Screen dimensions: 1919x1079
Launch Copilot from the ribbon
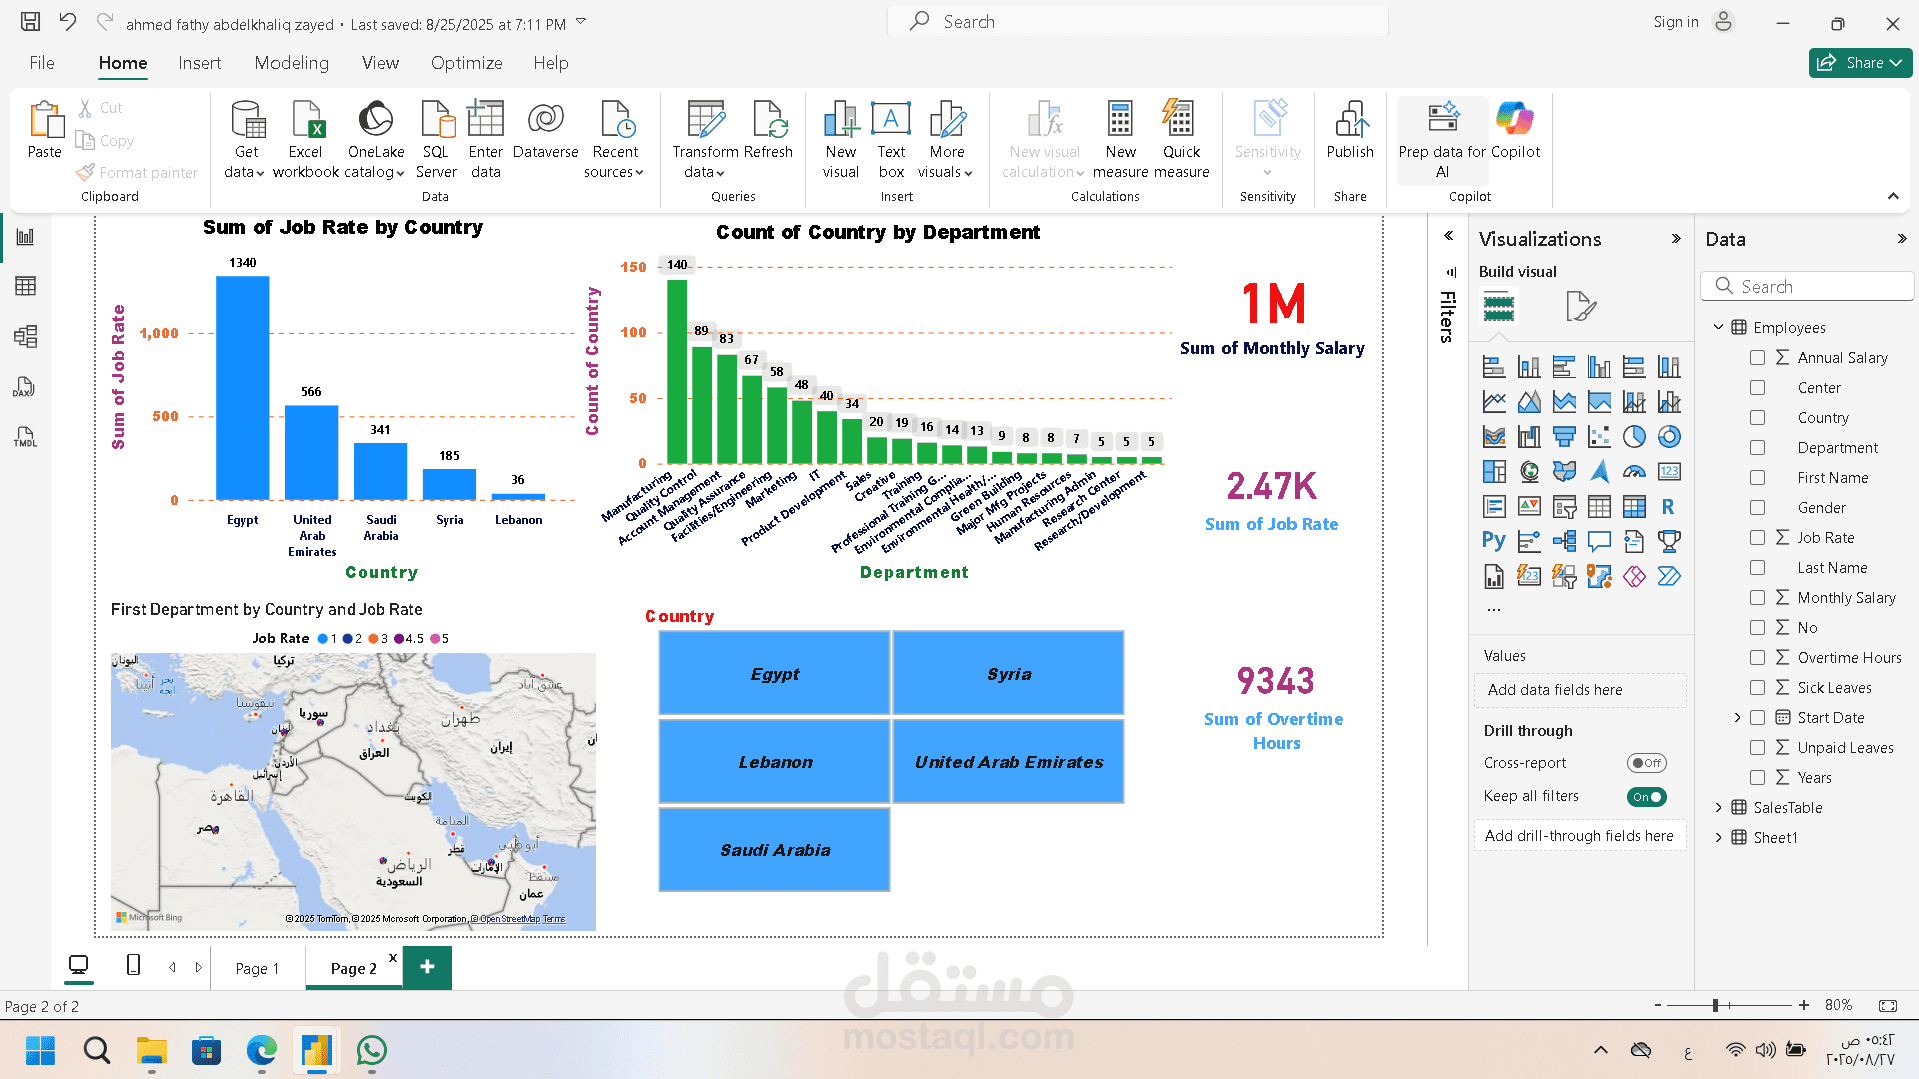click(1515, 130)
